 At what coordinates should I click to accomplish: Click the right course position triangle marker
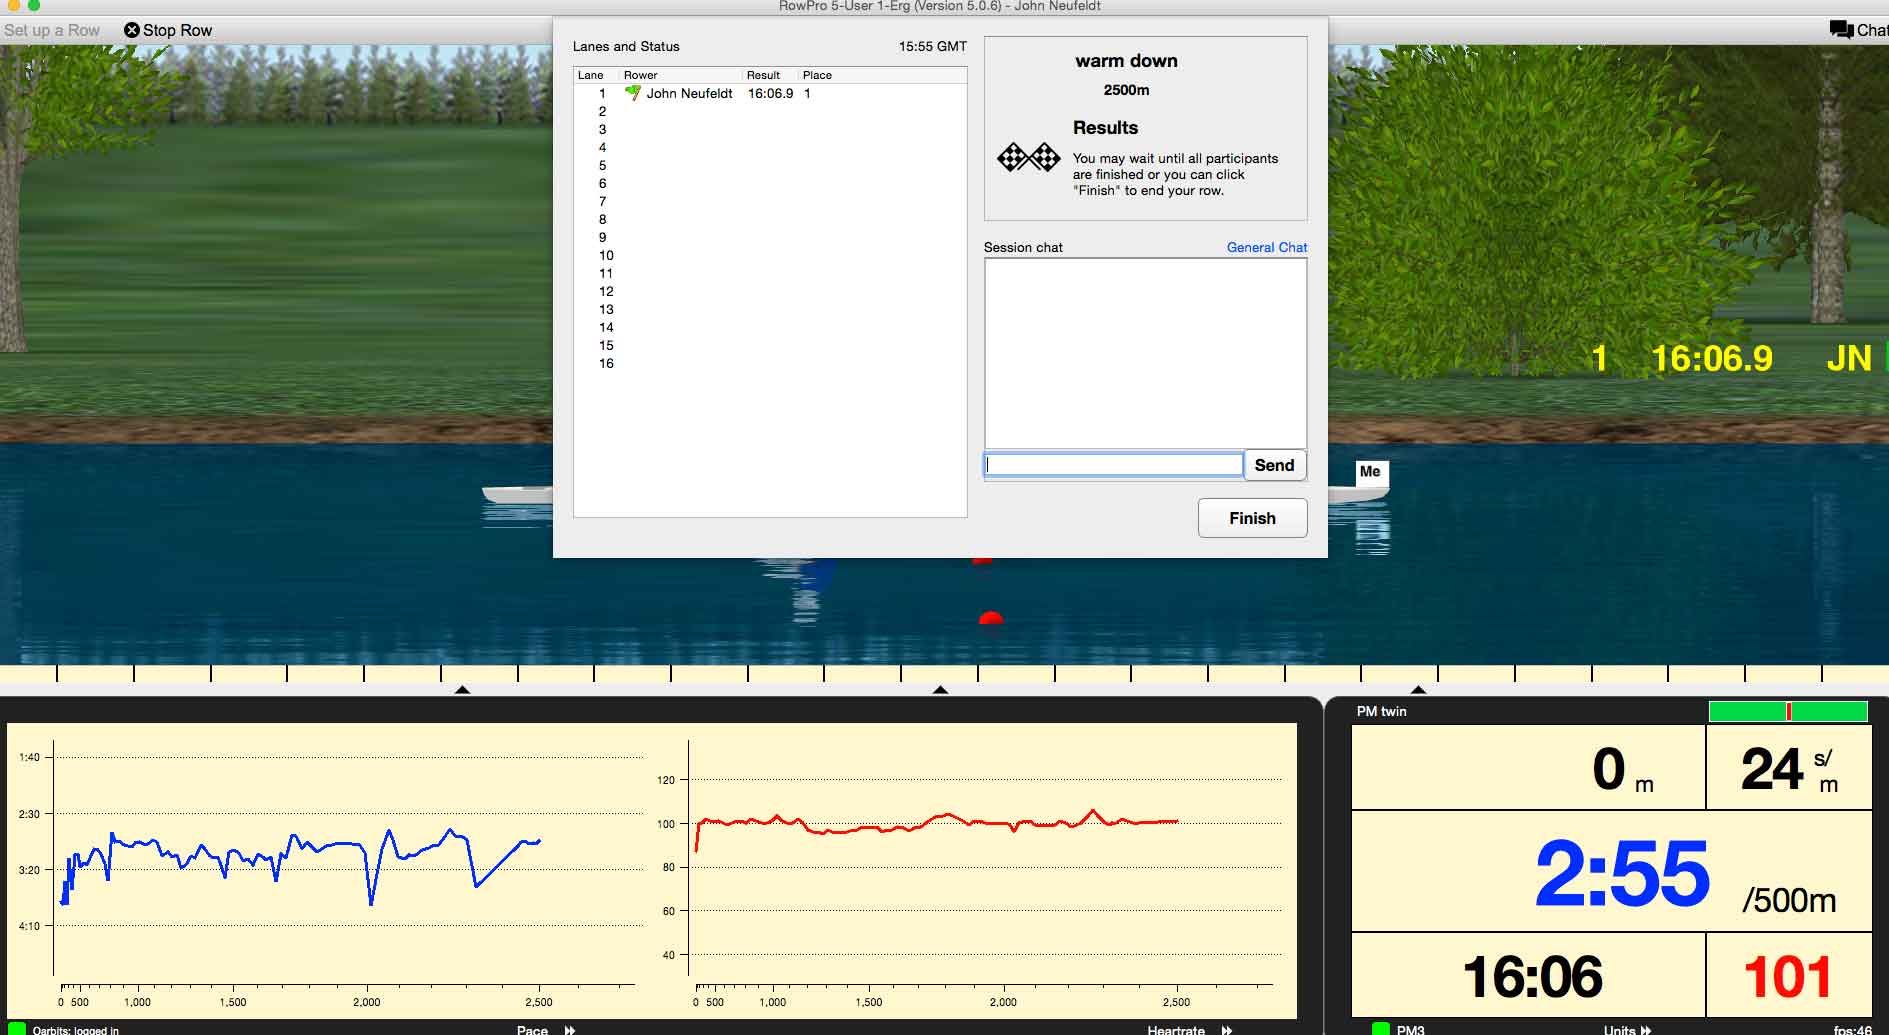pyautogui.click(x=1418, y=690)
